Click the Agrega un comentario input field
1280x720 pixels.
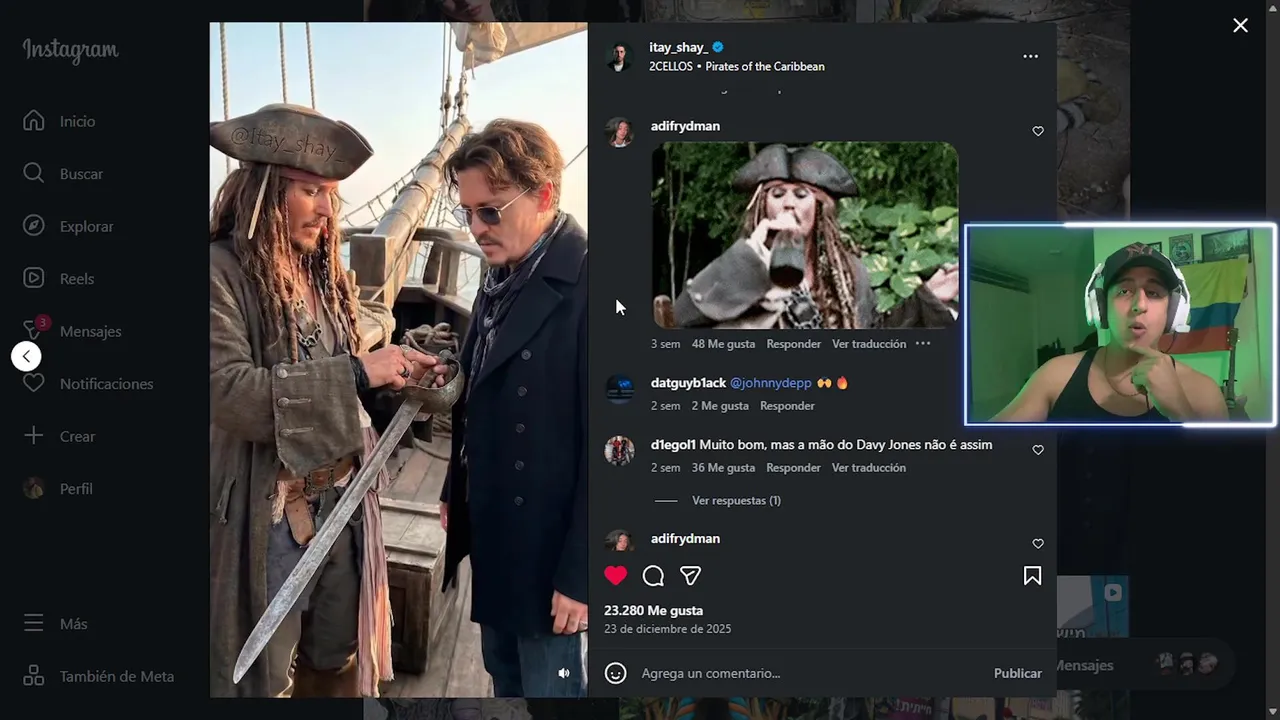click(x=800, y=673)
